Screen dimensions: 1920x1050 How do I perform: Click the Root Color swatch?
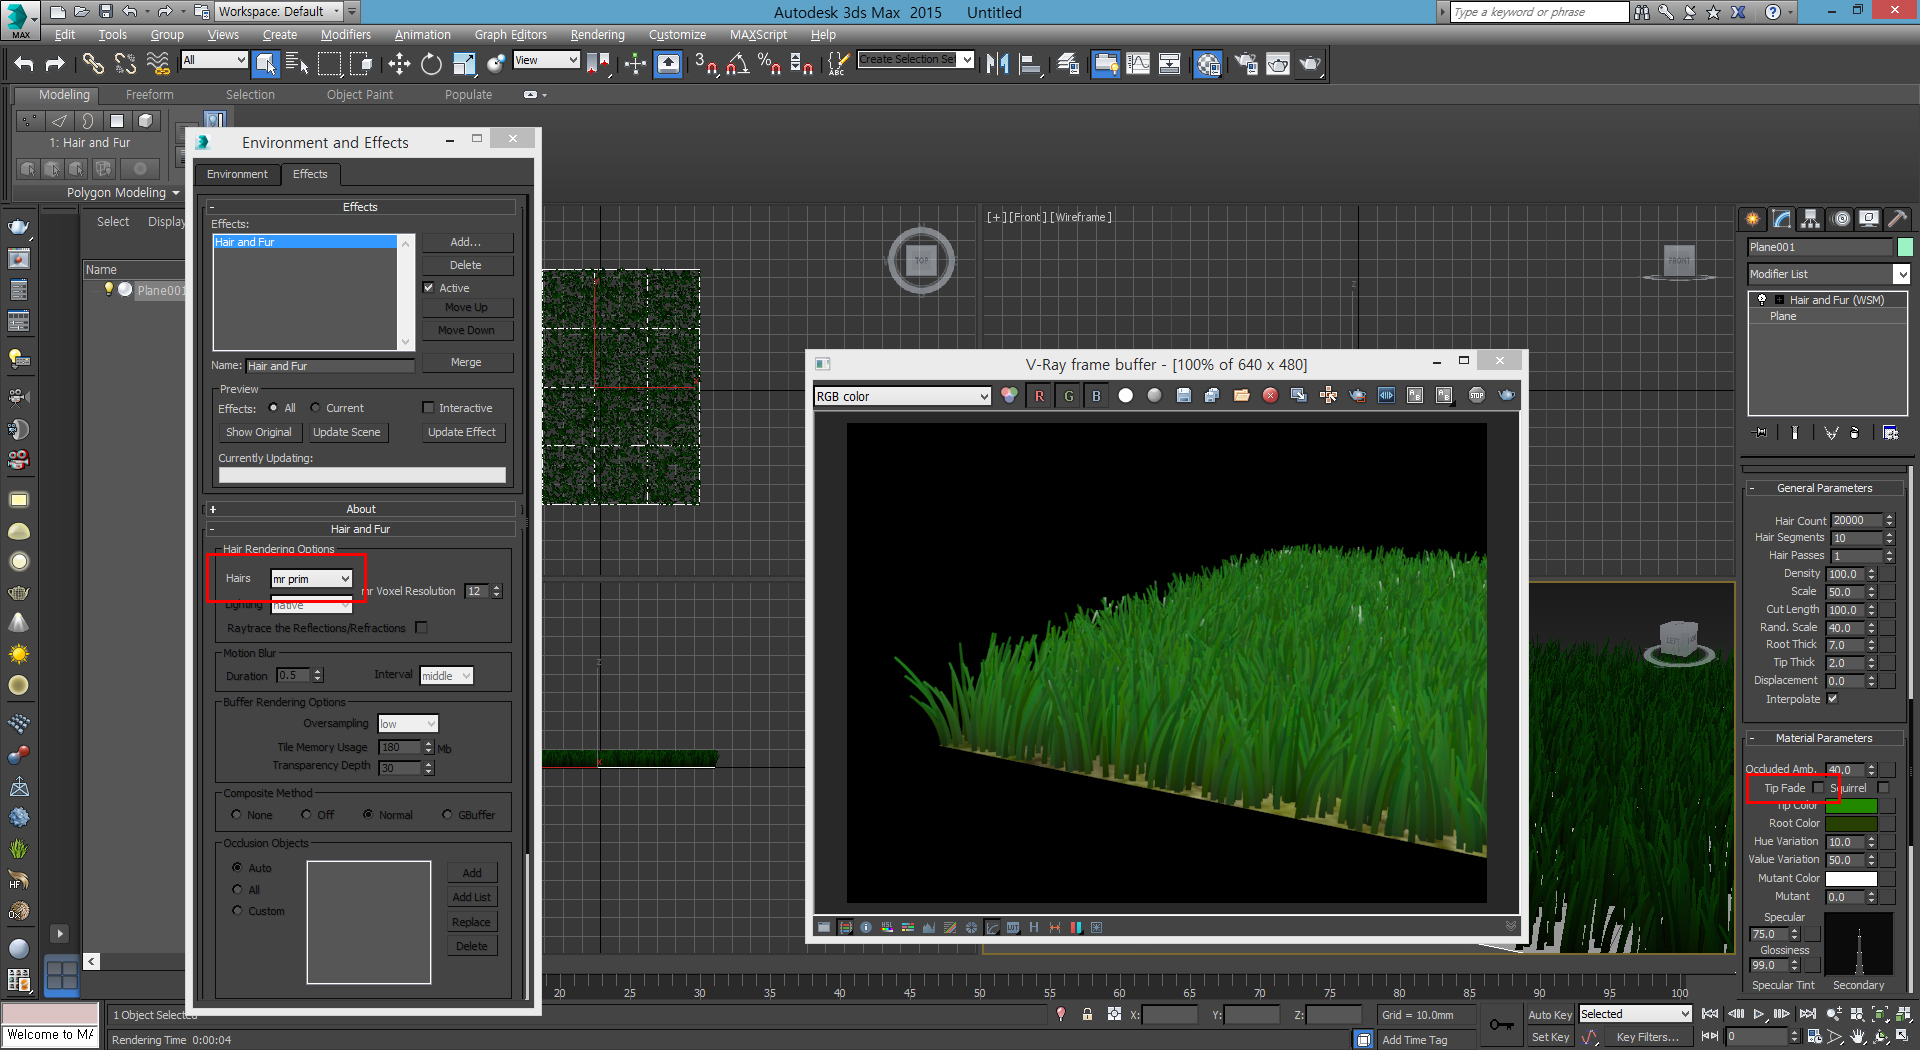point(1851,824)
